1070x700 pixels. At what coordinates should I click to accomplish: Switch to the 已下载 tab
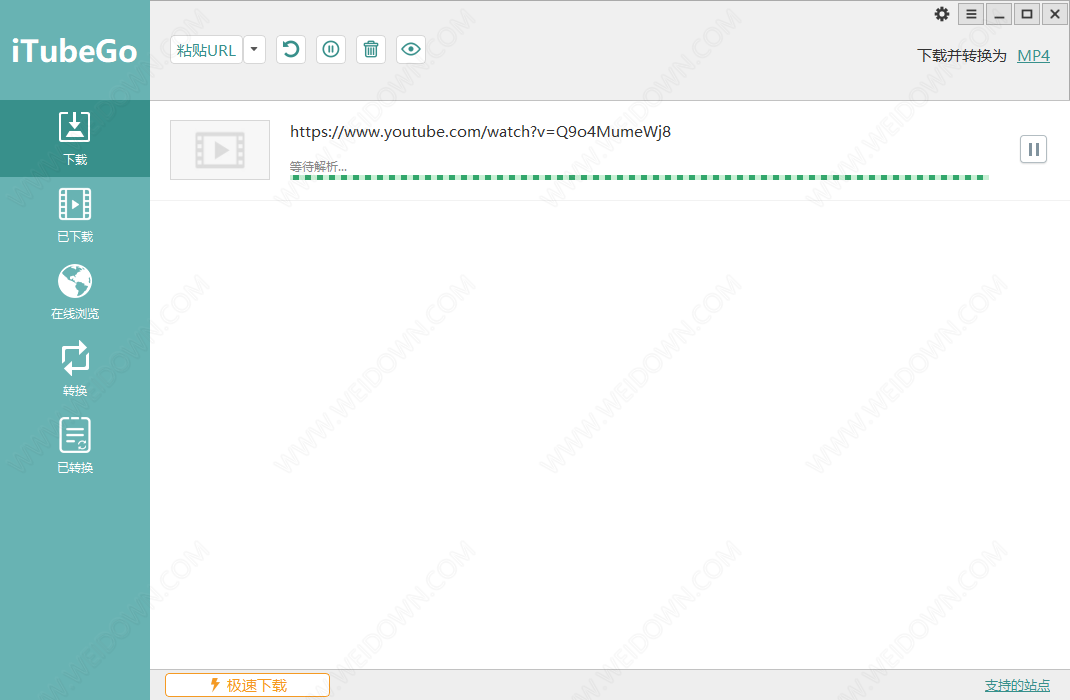click(x=75, y=216)
